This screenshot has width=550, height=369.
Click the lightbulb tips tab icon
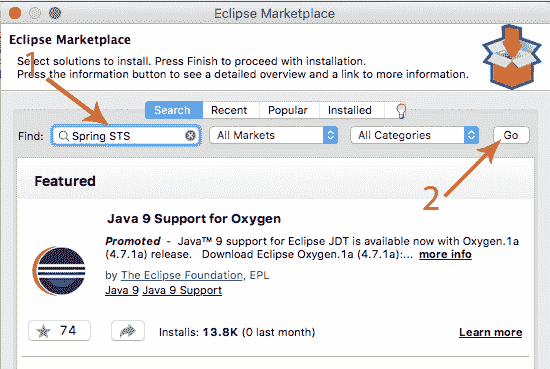pos(401,110)
